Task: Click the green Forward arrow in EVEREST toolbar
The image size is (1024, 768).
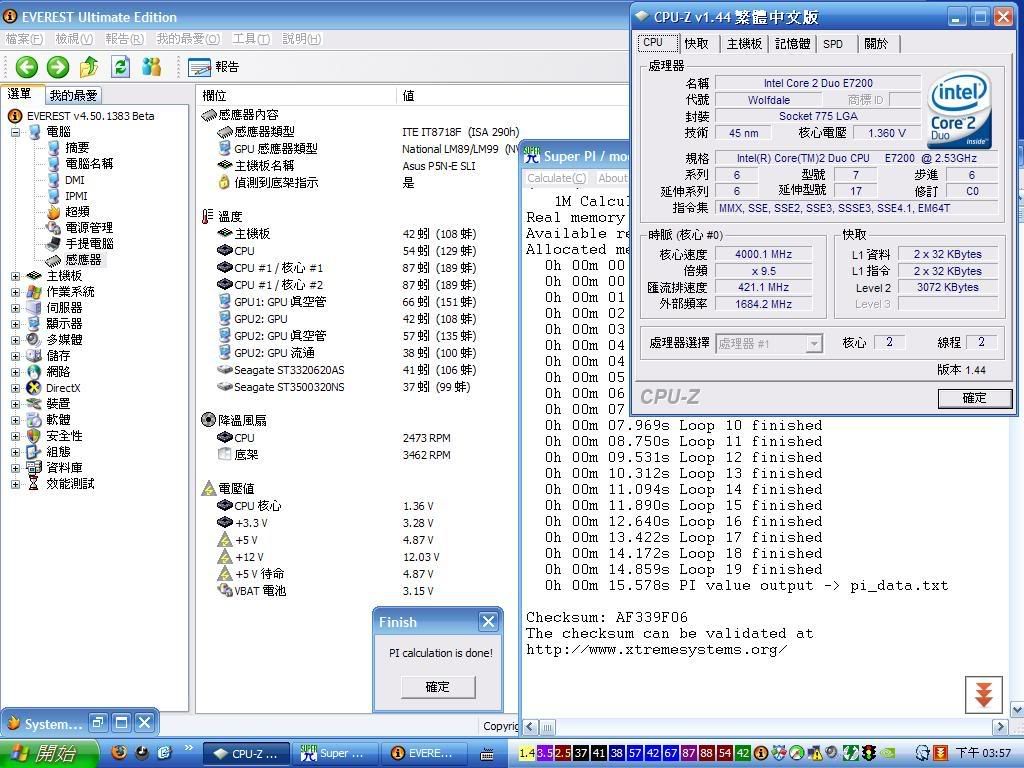Action: click(x=58, y=67)
